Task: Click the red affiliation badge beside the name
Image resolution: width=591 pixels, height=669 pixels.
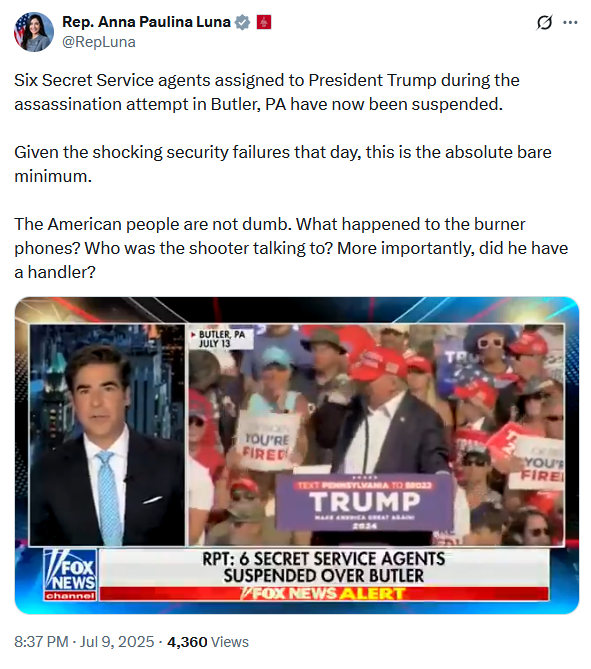Action: click(x=264, y=22)
